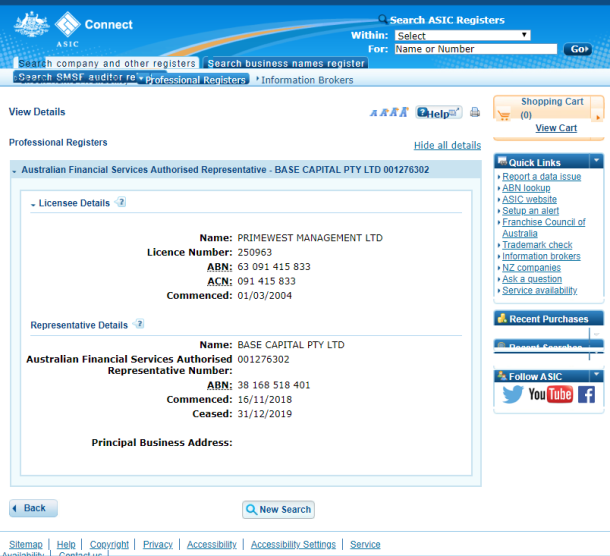Open Report a data issue link
The height and width of the screenshot is (556, 610).
[541, 176]
